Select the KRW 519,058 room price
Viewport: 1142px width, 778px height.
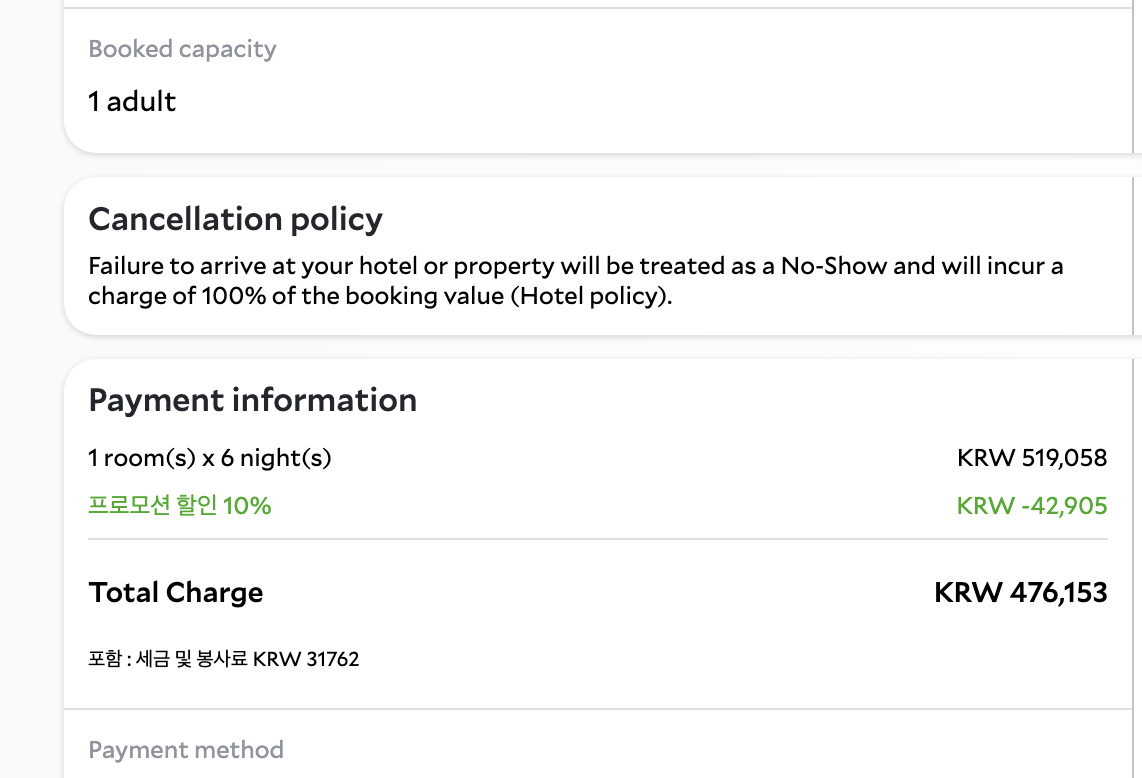[x=1031, y=458]
